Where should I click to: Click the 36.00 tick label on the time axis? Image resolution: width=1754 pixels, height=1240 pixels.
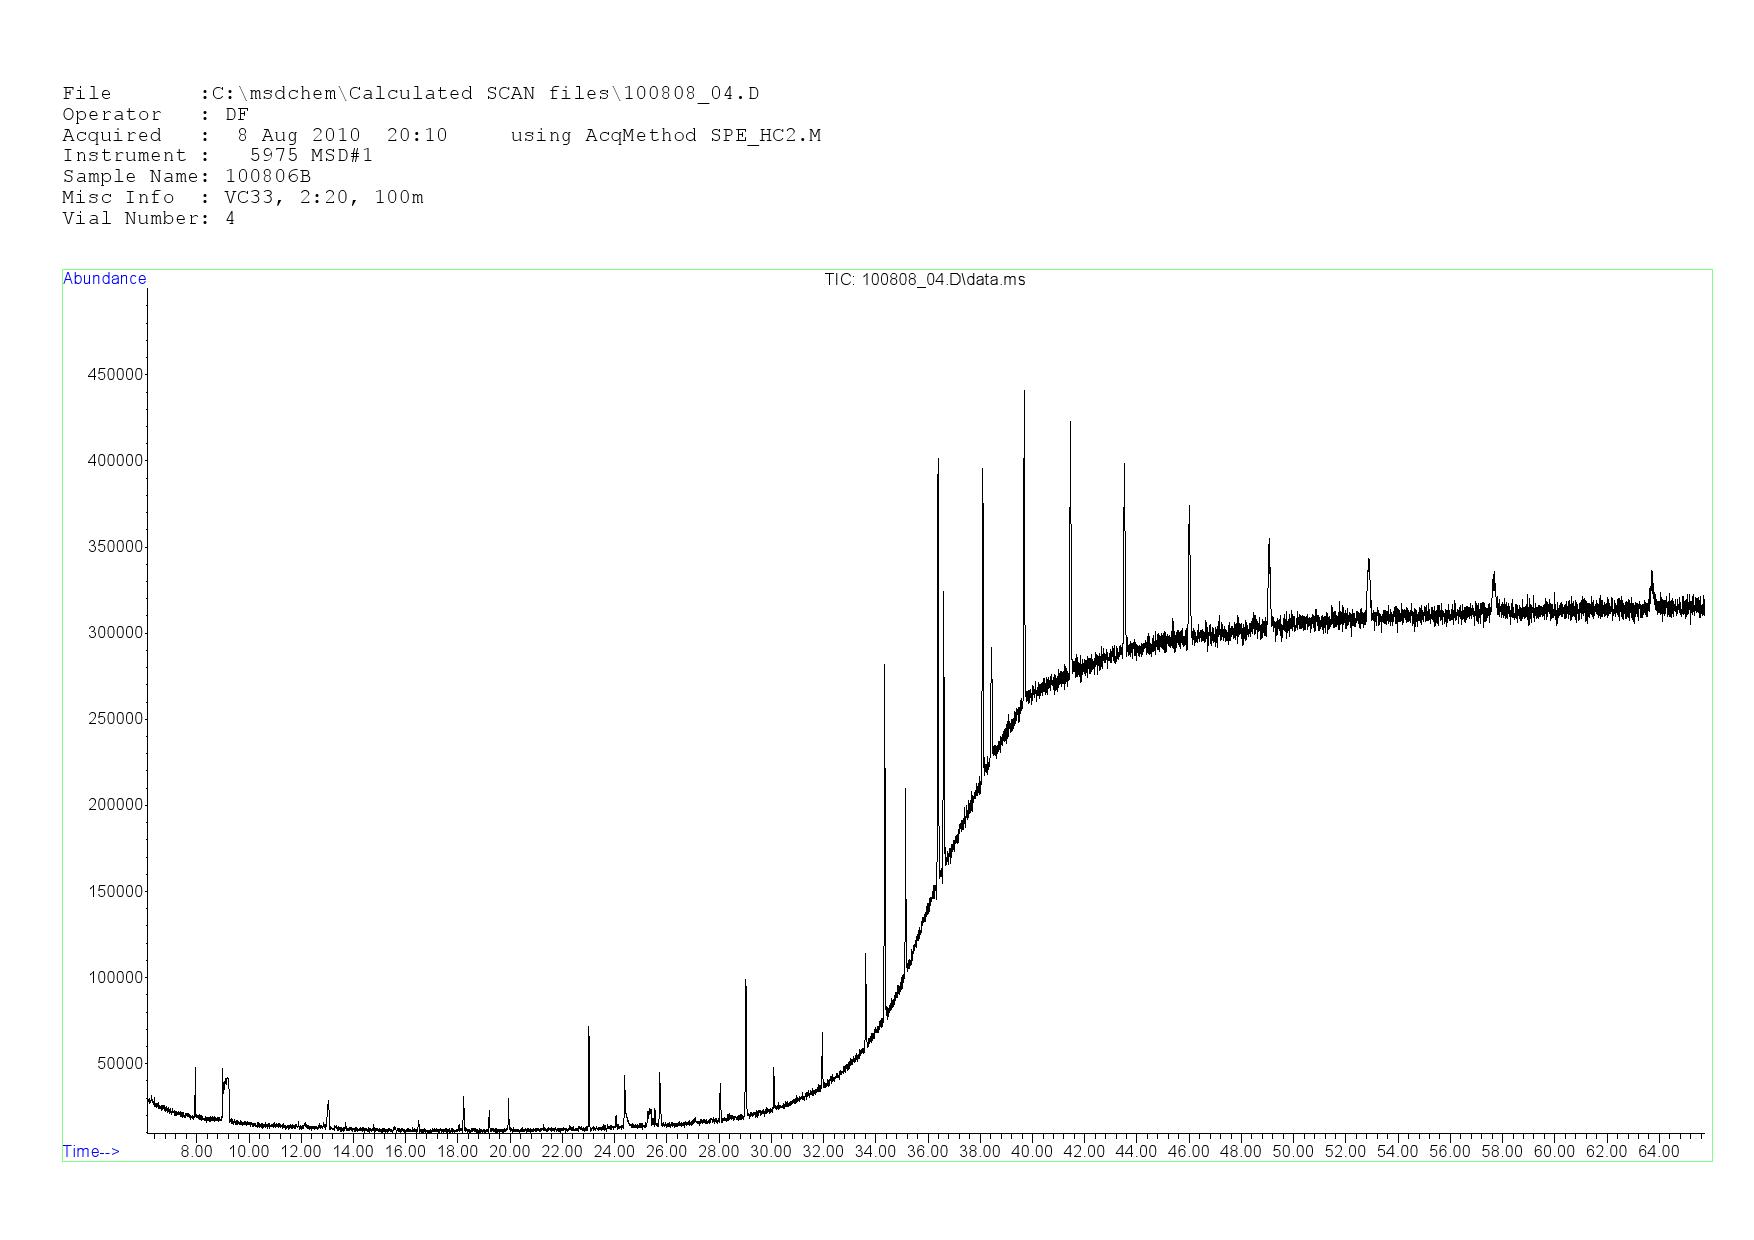927,1151
